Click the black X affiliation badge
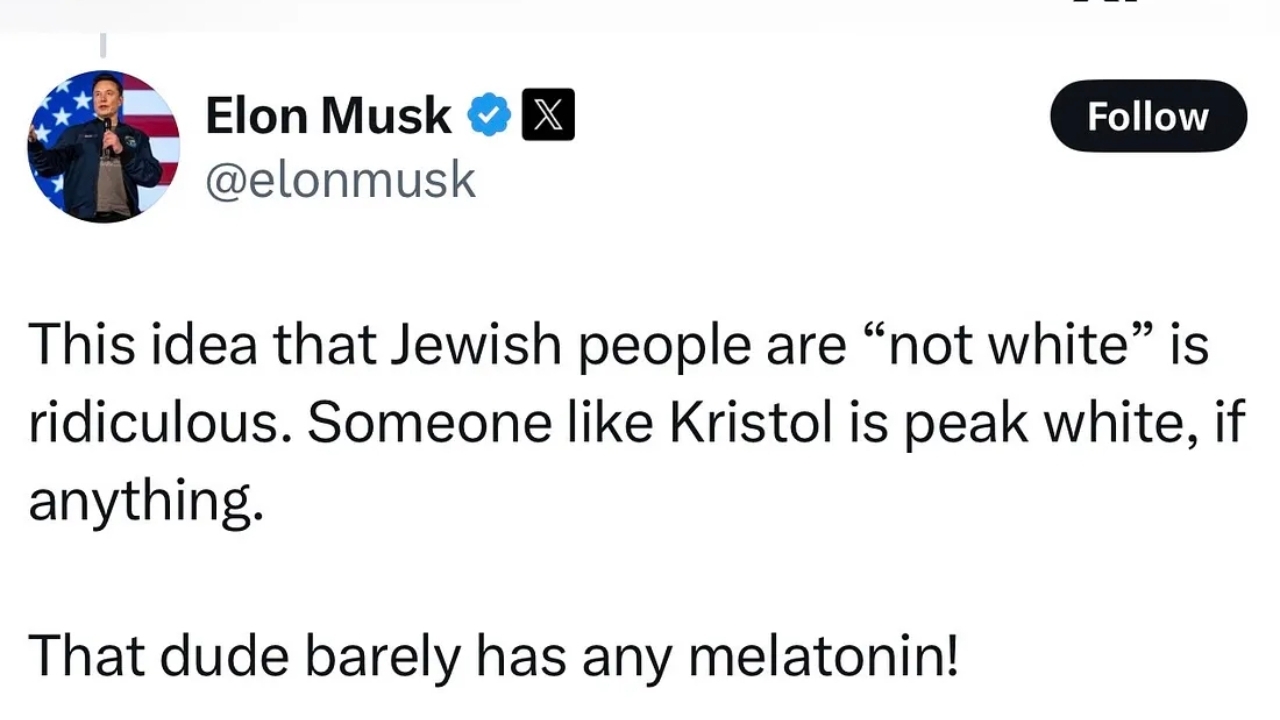 pyautogui.click(x=549, y=115)
